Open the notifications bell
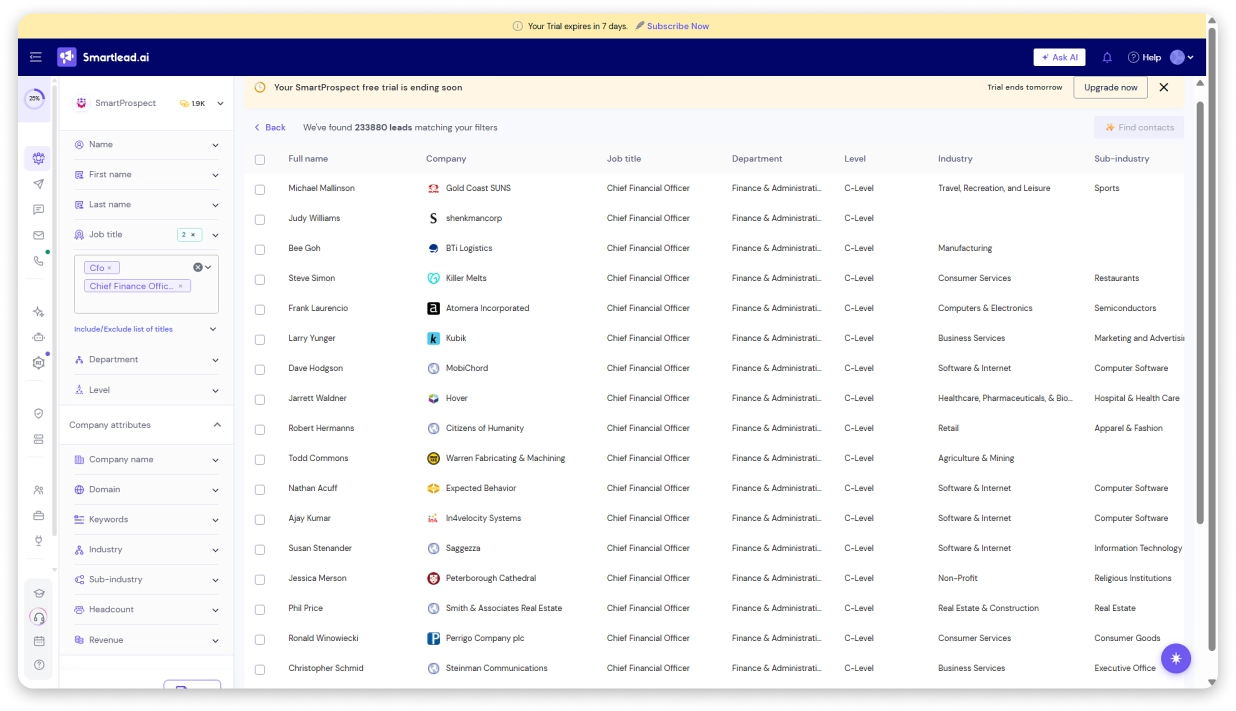 (x=1107, y=57)
